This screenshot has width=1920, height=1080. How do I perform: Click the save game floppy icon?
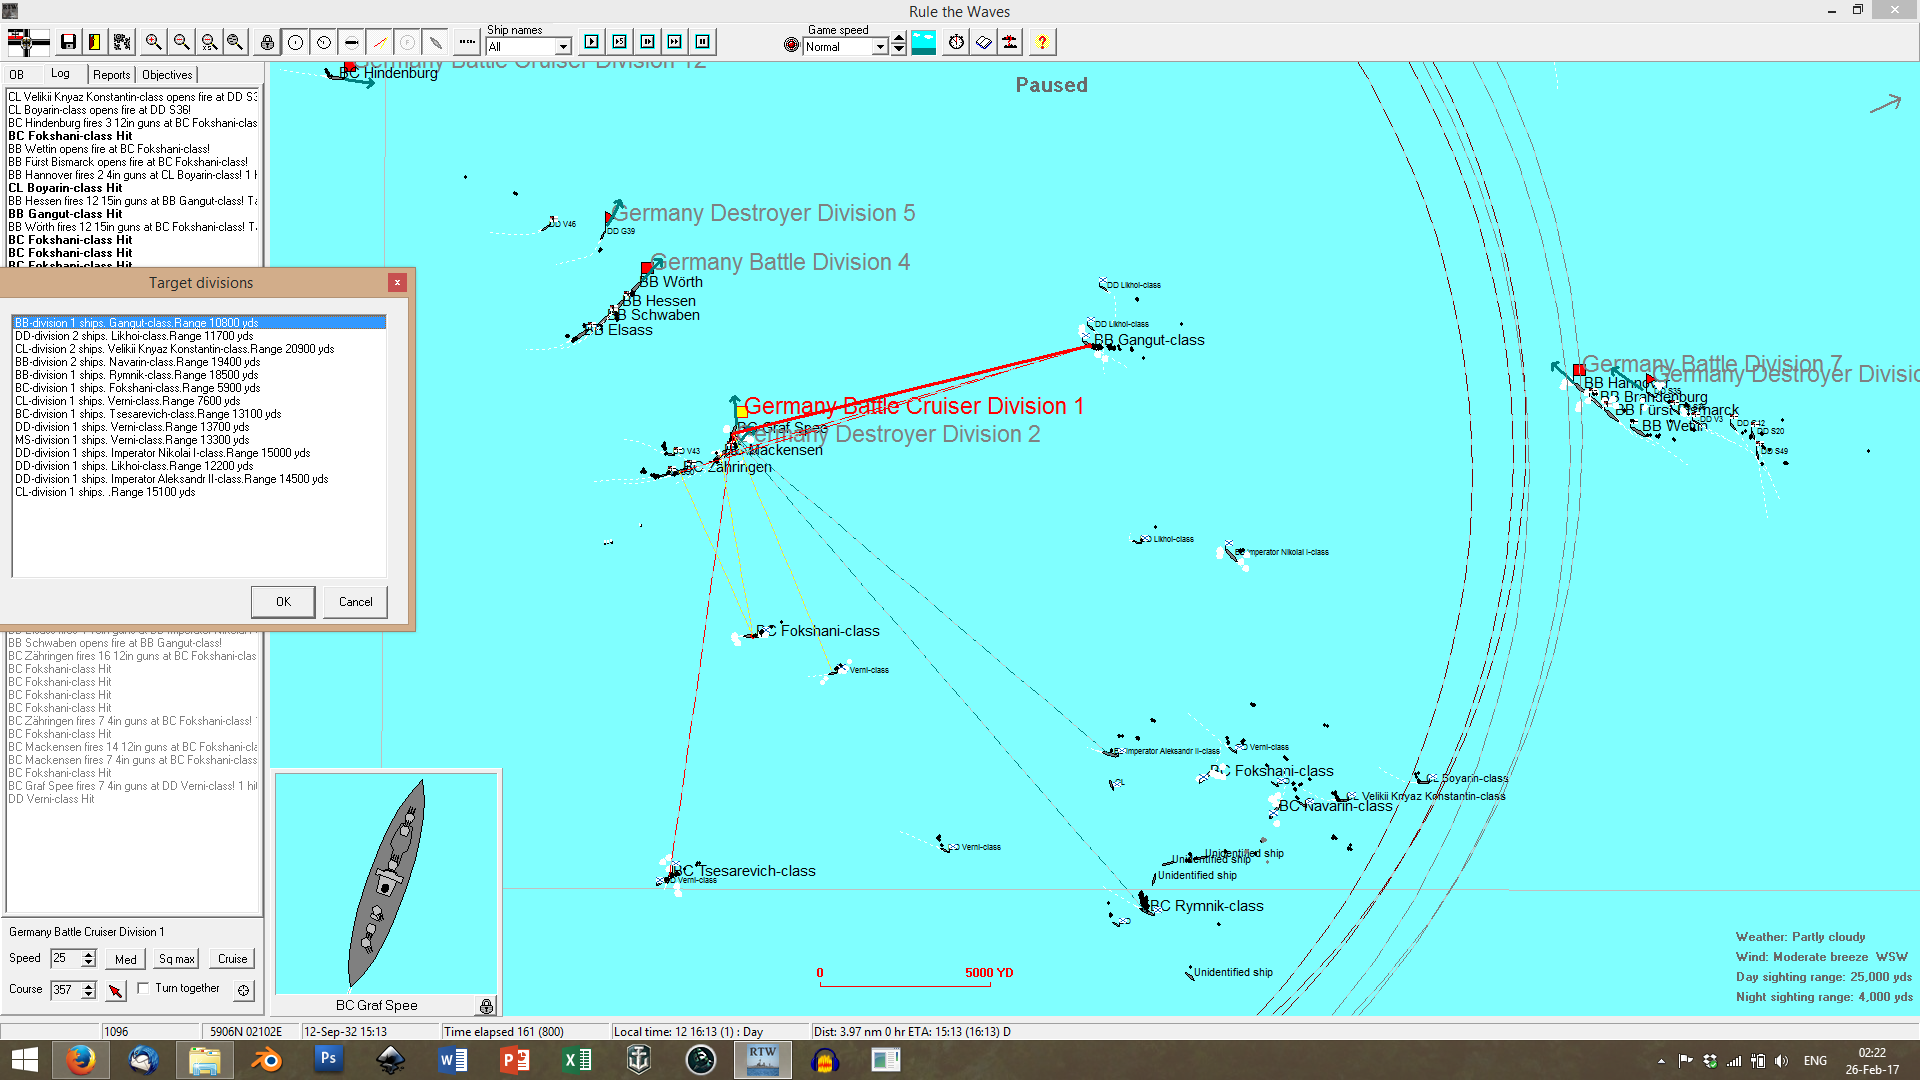(x=68, y=42)
